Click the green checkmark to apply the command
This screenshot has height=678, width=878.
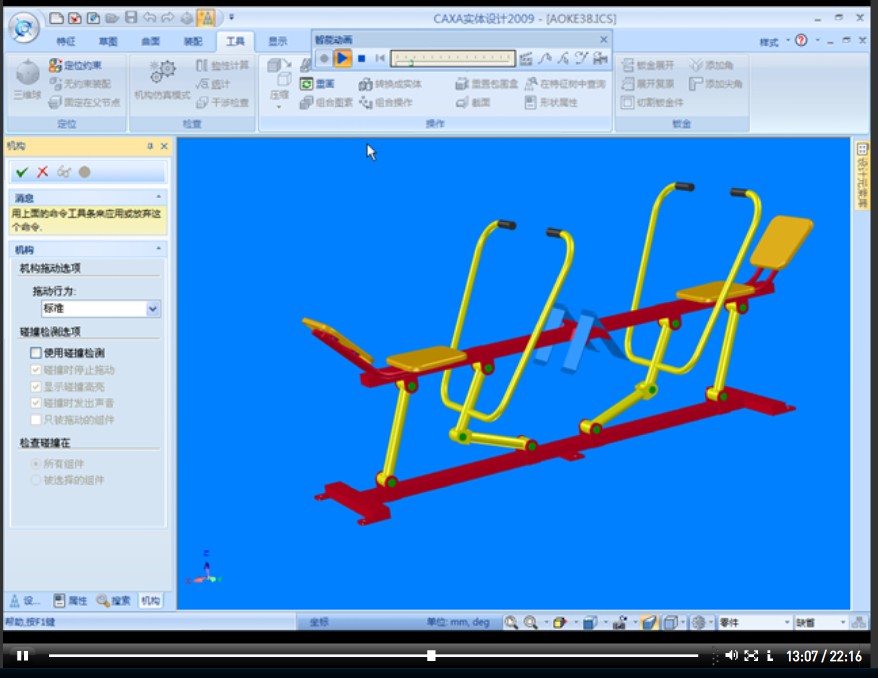[x=21, y=171]
